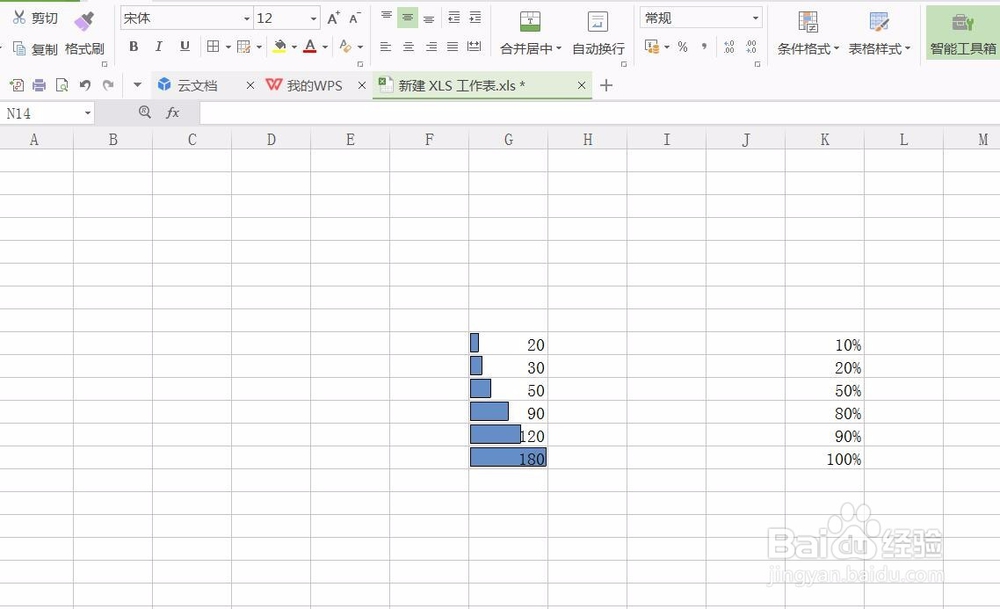
Task: Click the draw border table icon
Action: tap(244, 47)
